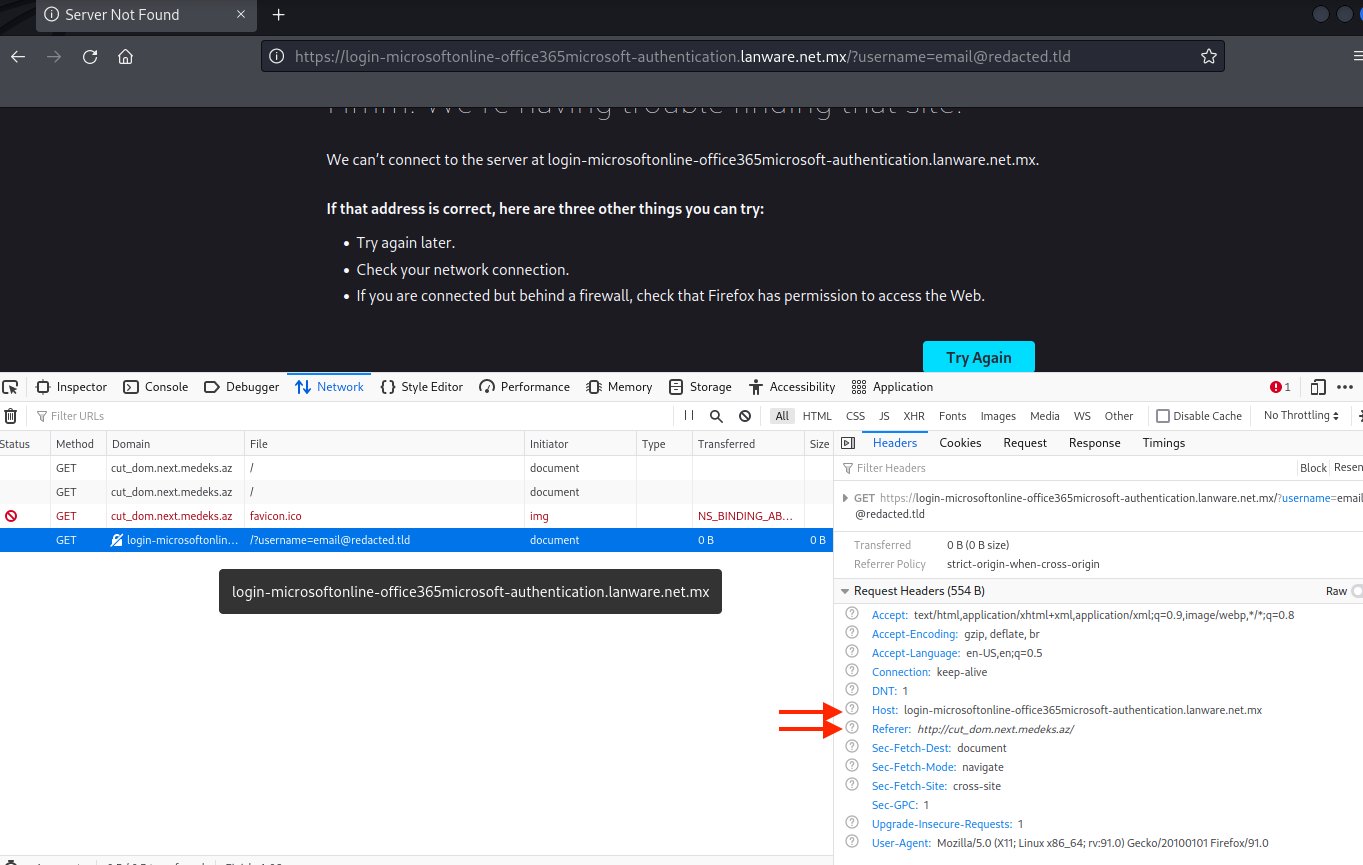Select the login-microsoftonlin request row

click(x=416, y=540)
